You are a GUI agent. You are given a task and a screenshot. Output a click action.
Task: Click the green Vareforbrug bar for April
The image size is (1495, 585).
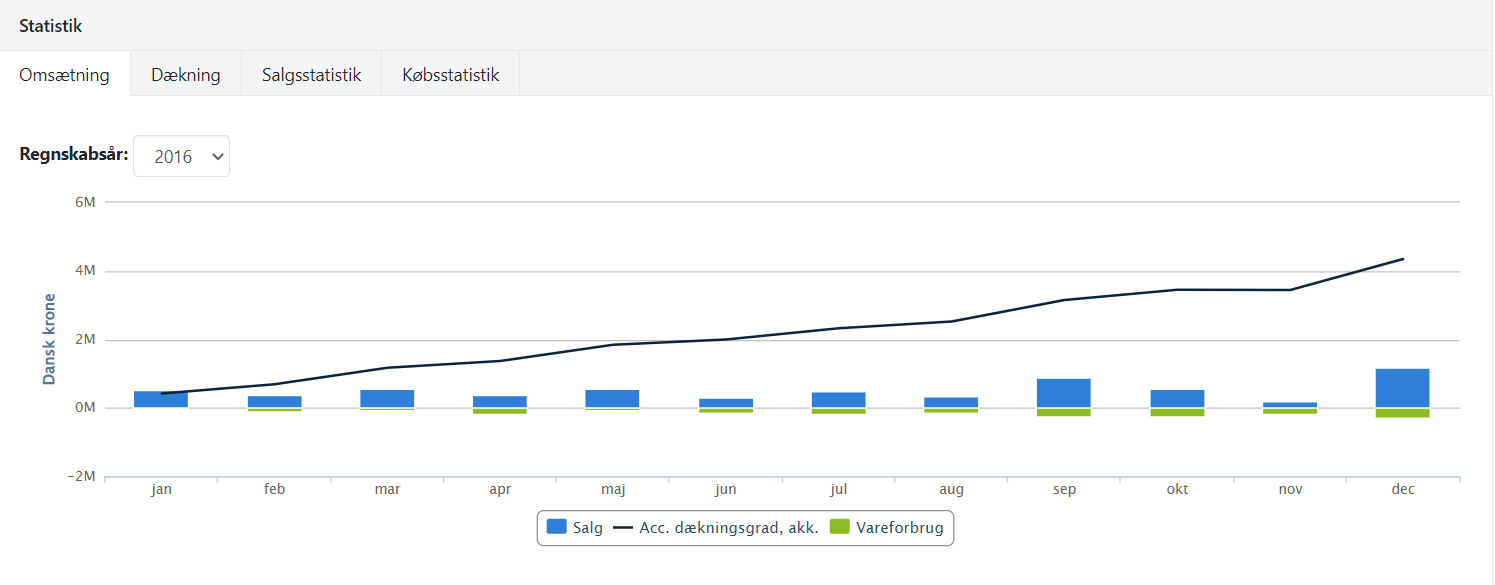tap(500, 410)
